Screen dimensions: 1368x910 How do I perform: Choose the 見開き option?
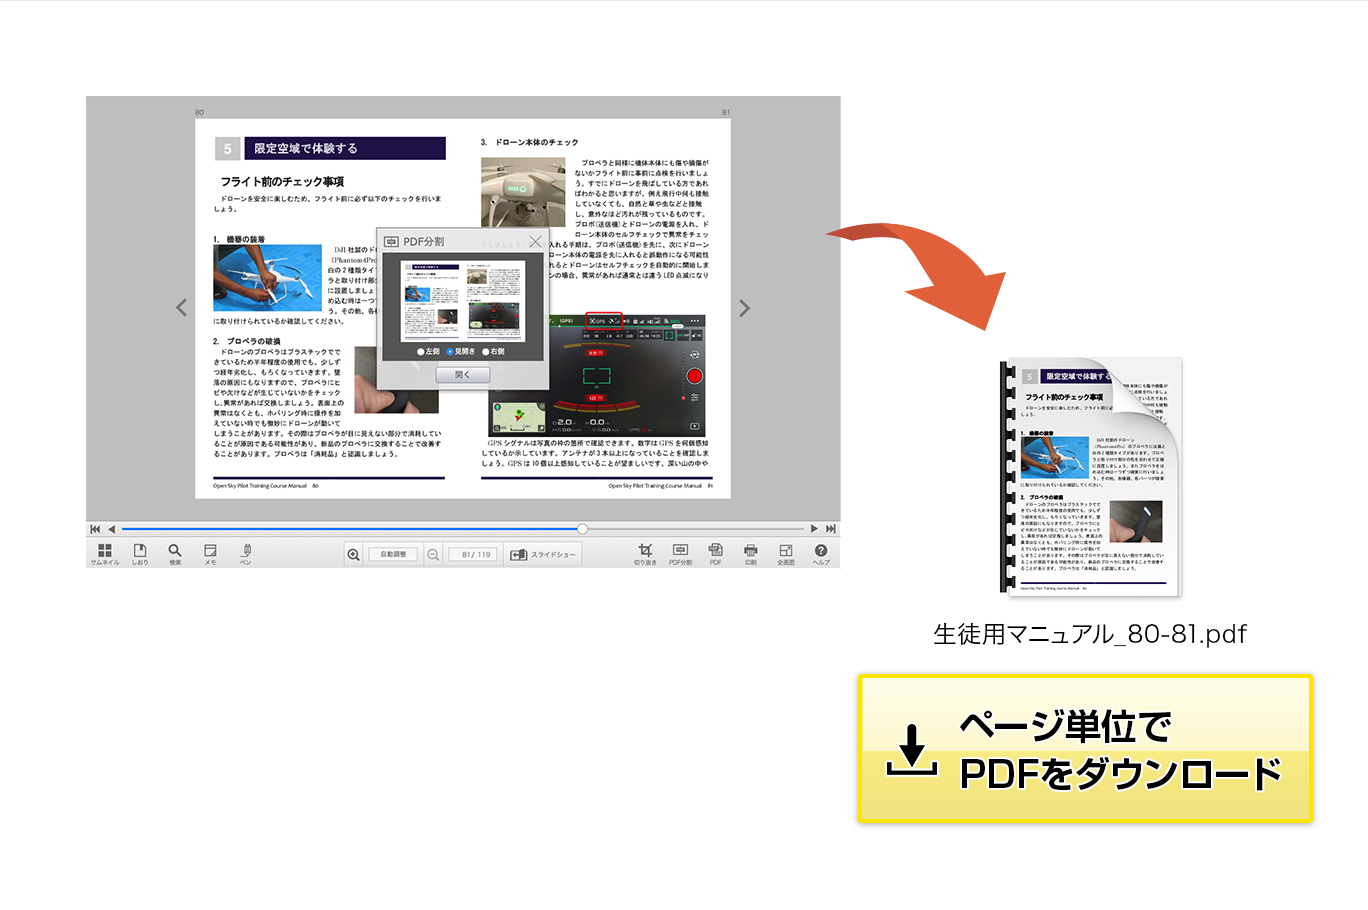click(x=450, y=352)
